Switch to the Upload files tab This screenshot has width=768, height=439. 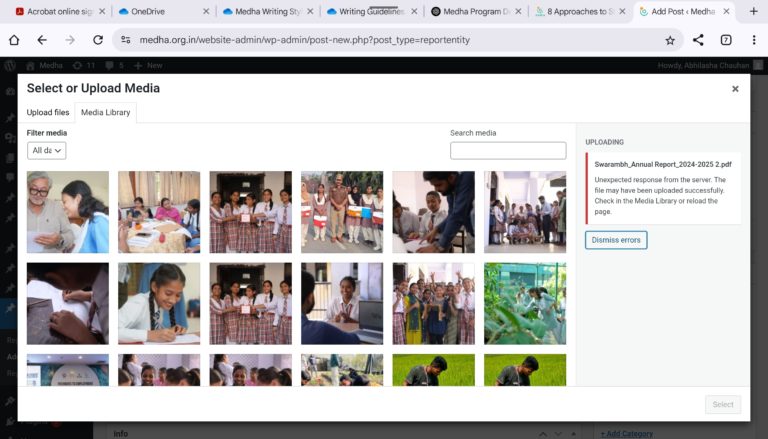[48, 113]
